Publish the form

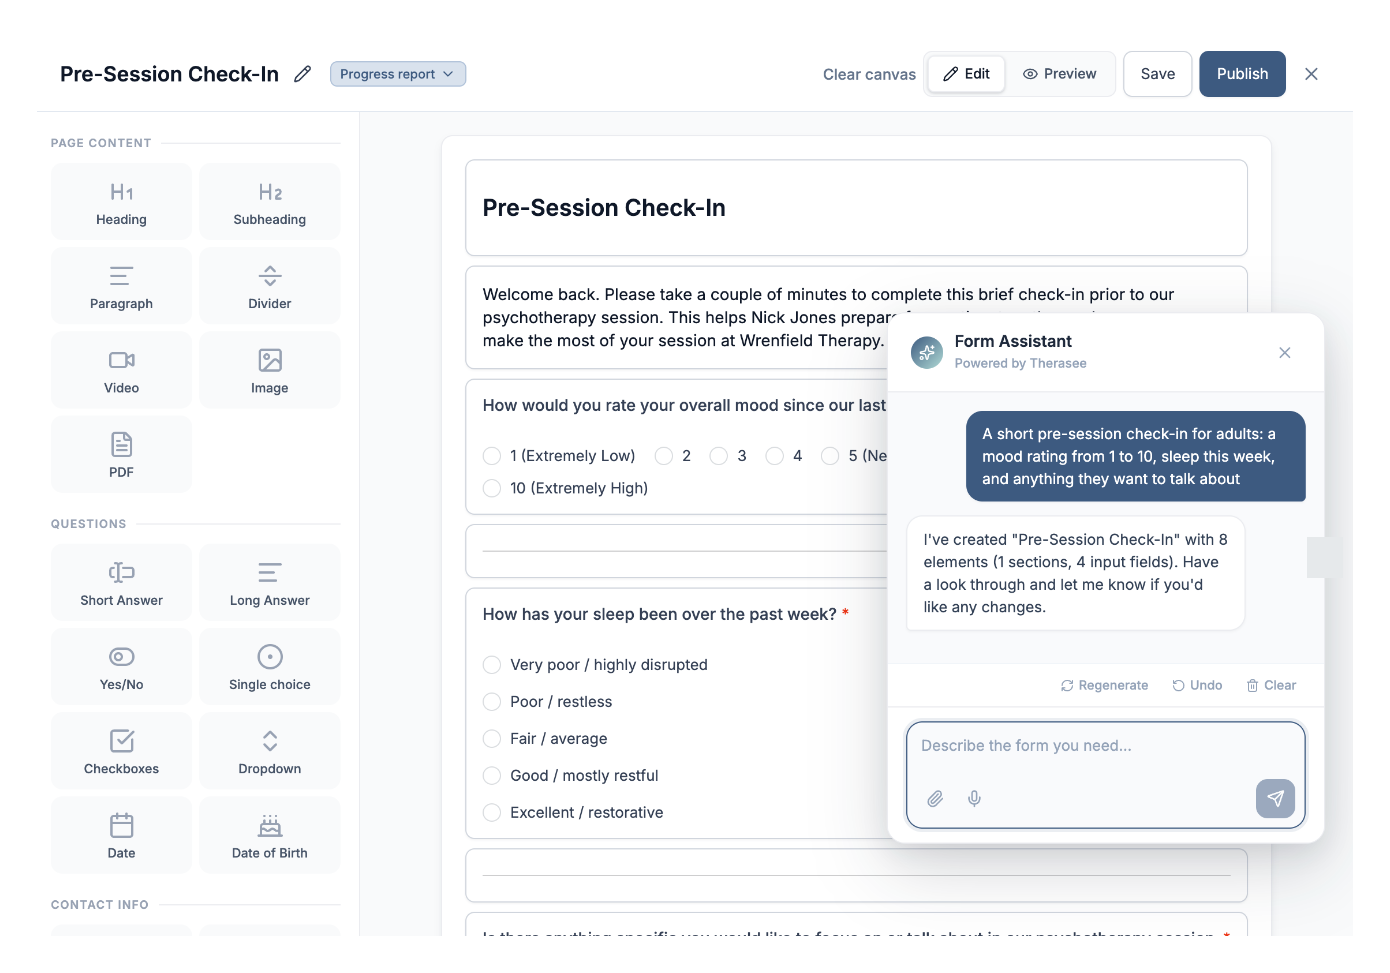tap(1243, 74)
